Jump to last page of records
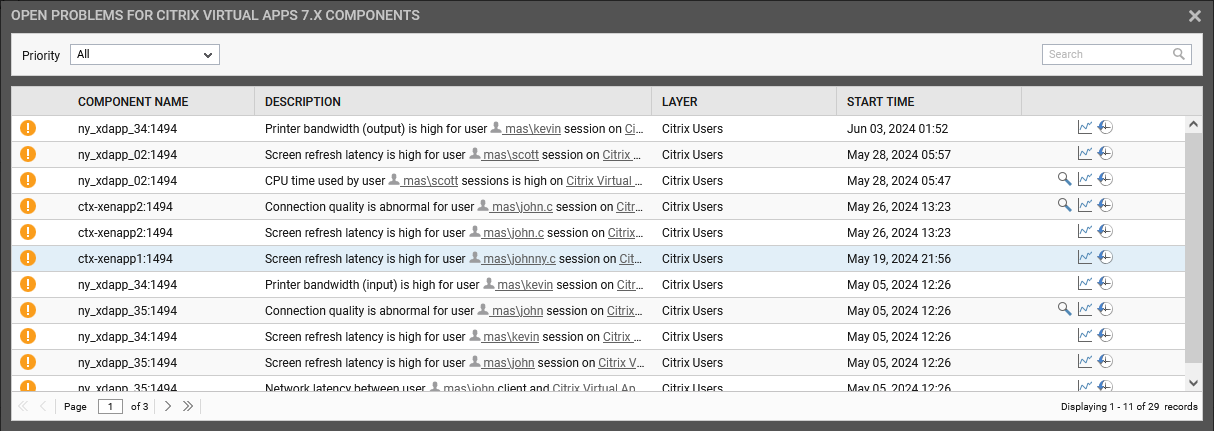Viewport: 1214px width, 431px height. pyautogui.click(x=187, y=406)
